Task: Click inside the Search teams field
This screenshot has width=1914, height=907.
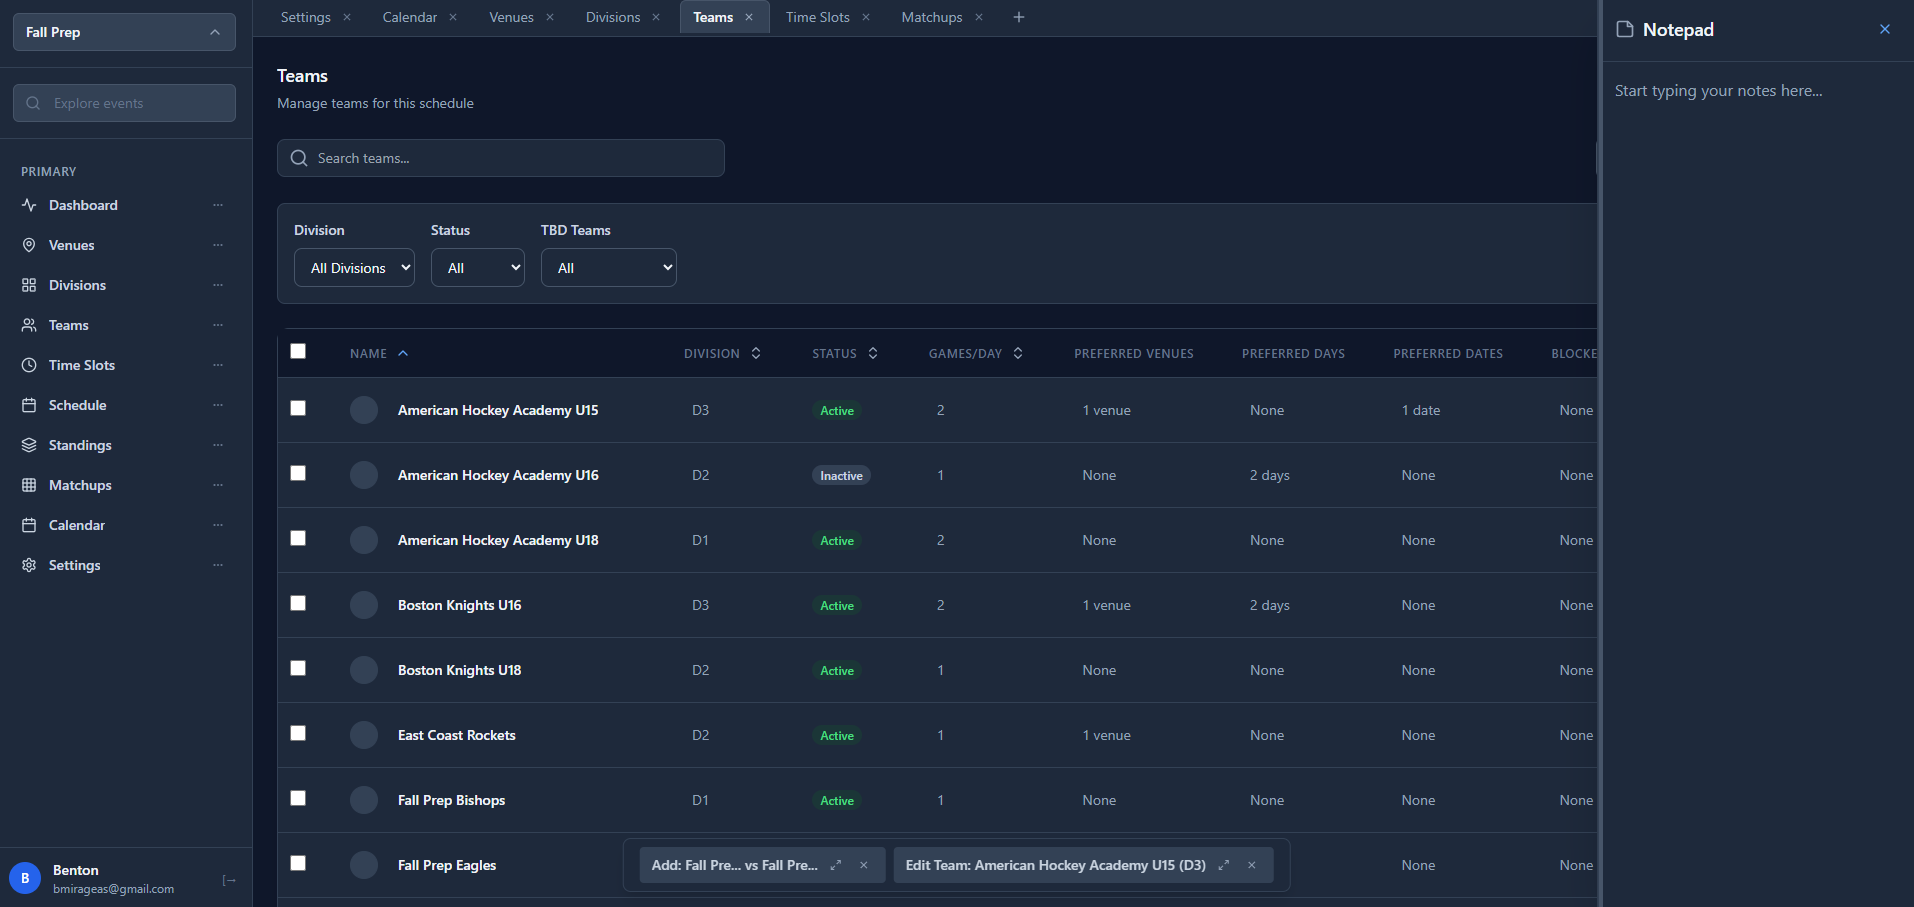Action: 500,158
